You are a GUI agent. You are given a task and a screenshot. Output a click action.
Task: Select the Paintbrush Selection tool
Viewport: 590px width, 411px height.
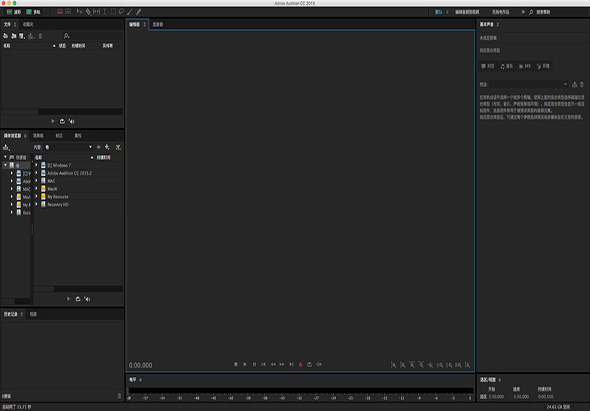click(x=130, y=12)
